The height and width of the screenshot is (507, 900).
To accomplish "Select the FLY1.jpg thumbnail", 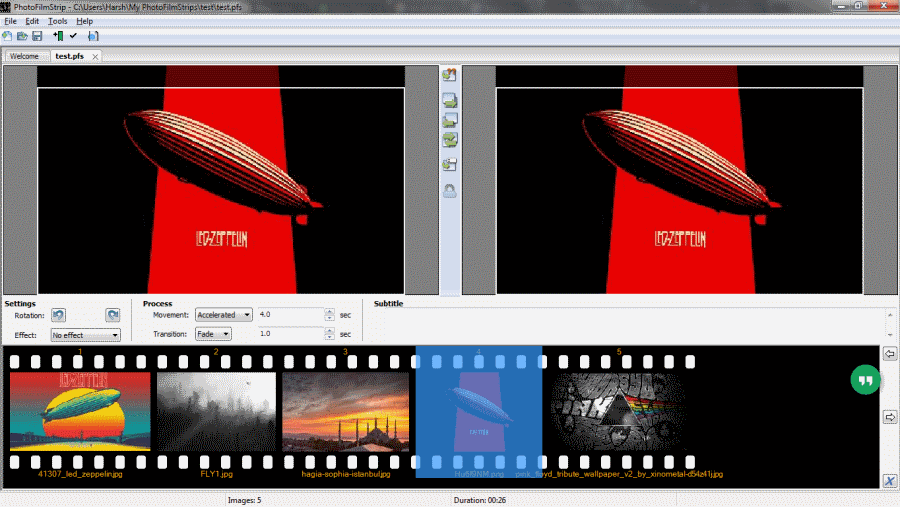I will (x=216, y=411).
